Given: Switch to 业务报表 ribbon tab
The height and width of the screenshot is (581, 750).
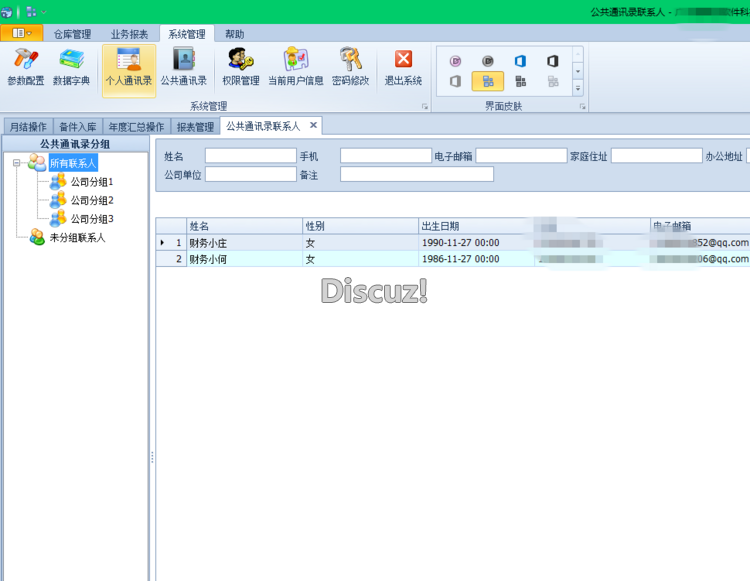Looking at the screenshot, I should (129, 34).
